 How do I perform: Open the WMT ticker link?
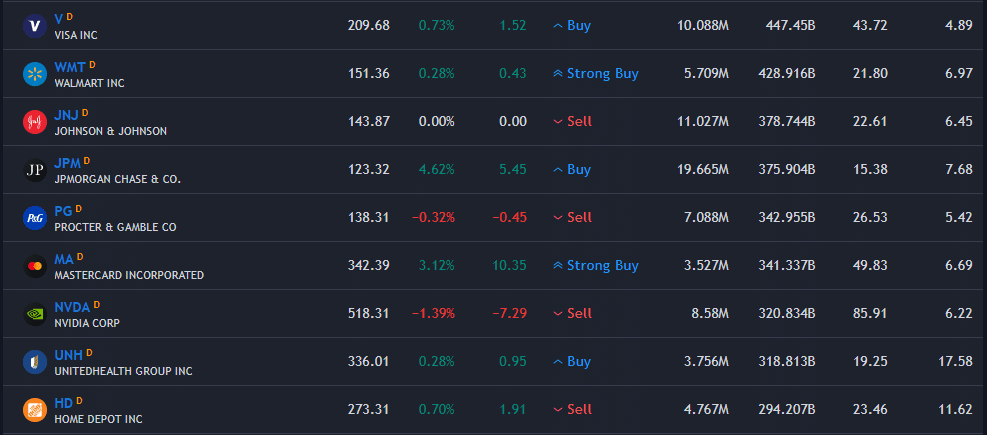pyautogui.click(x=69, y=66)
